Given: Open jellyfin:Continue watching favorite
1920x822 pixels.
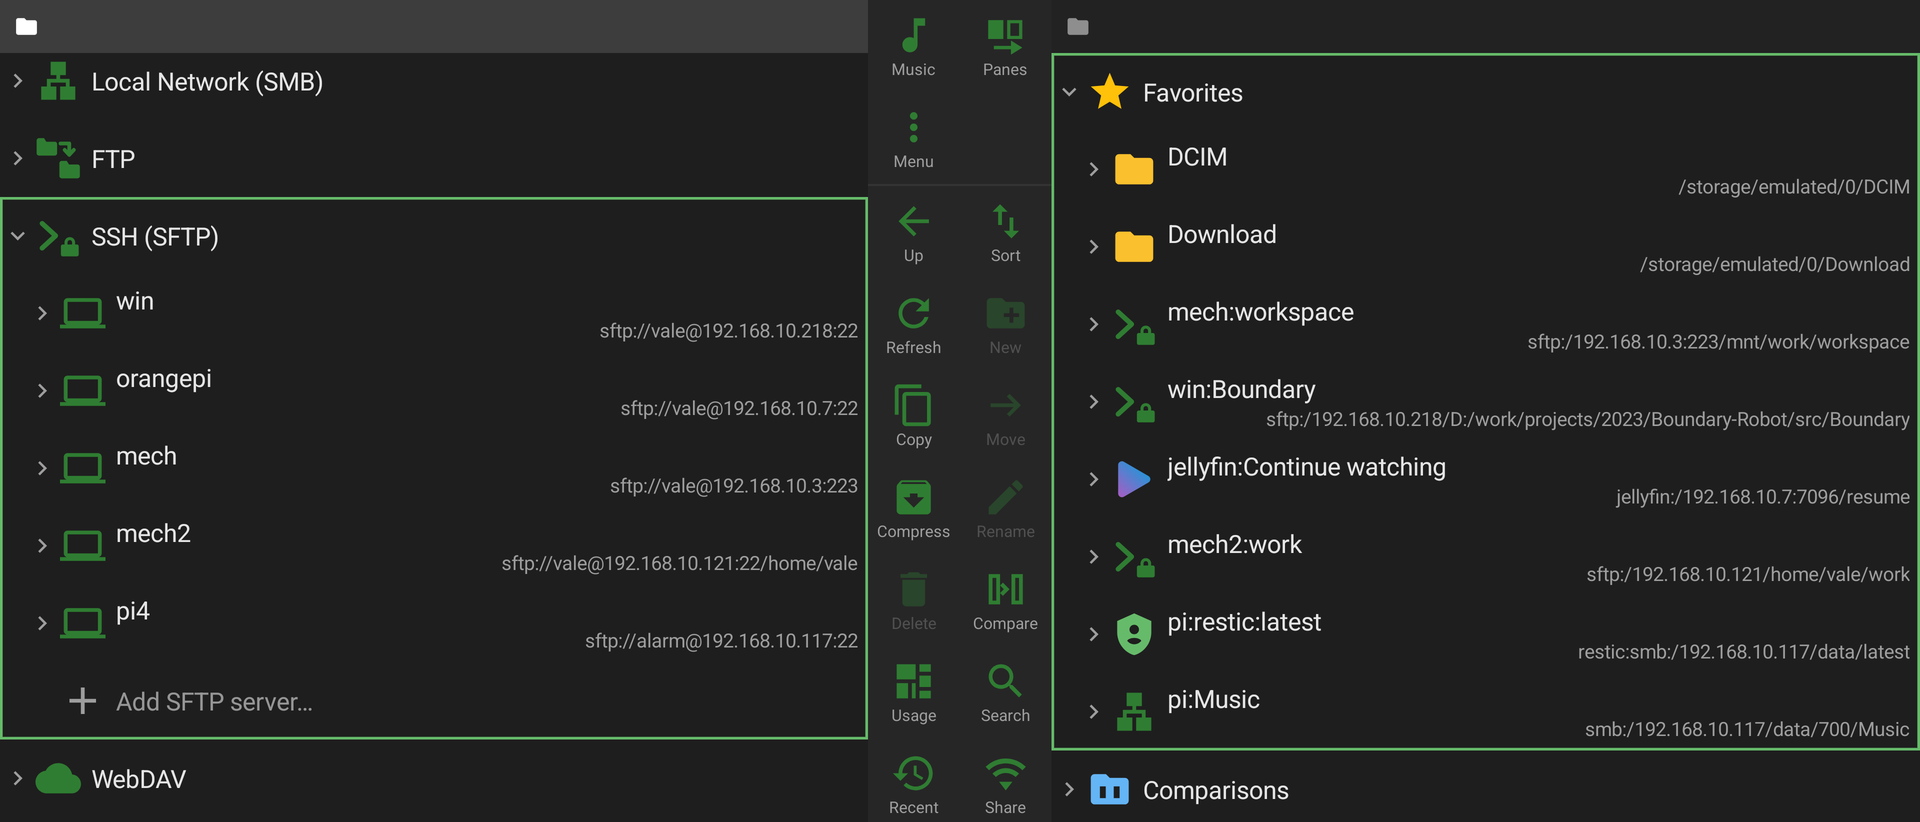Looking at the screenshot, I should pos(1486,480).
